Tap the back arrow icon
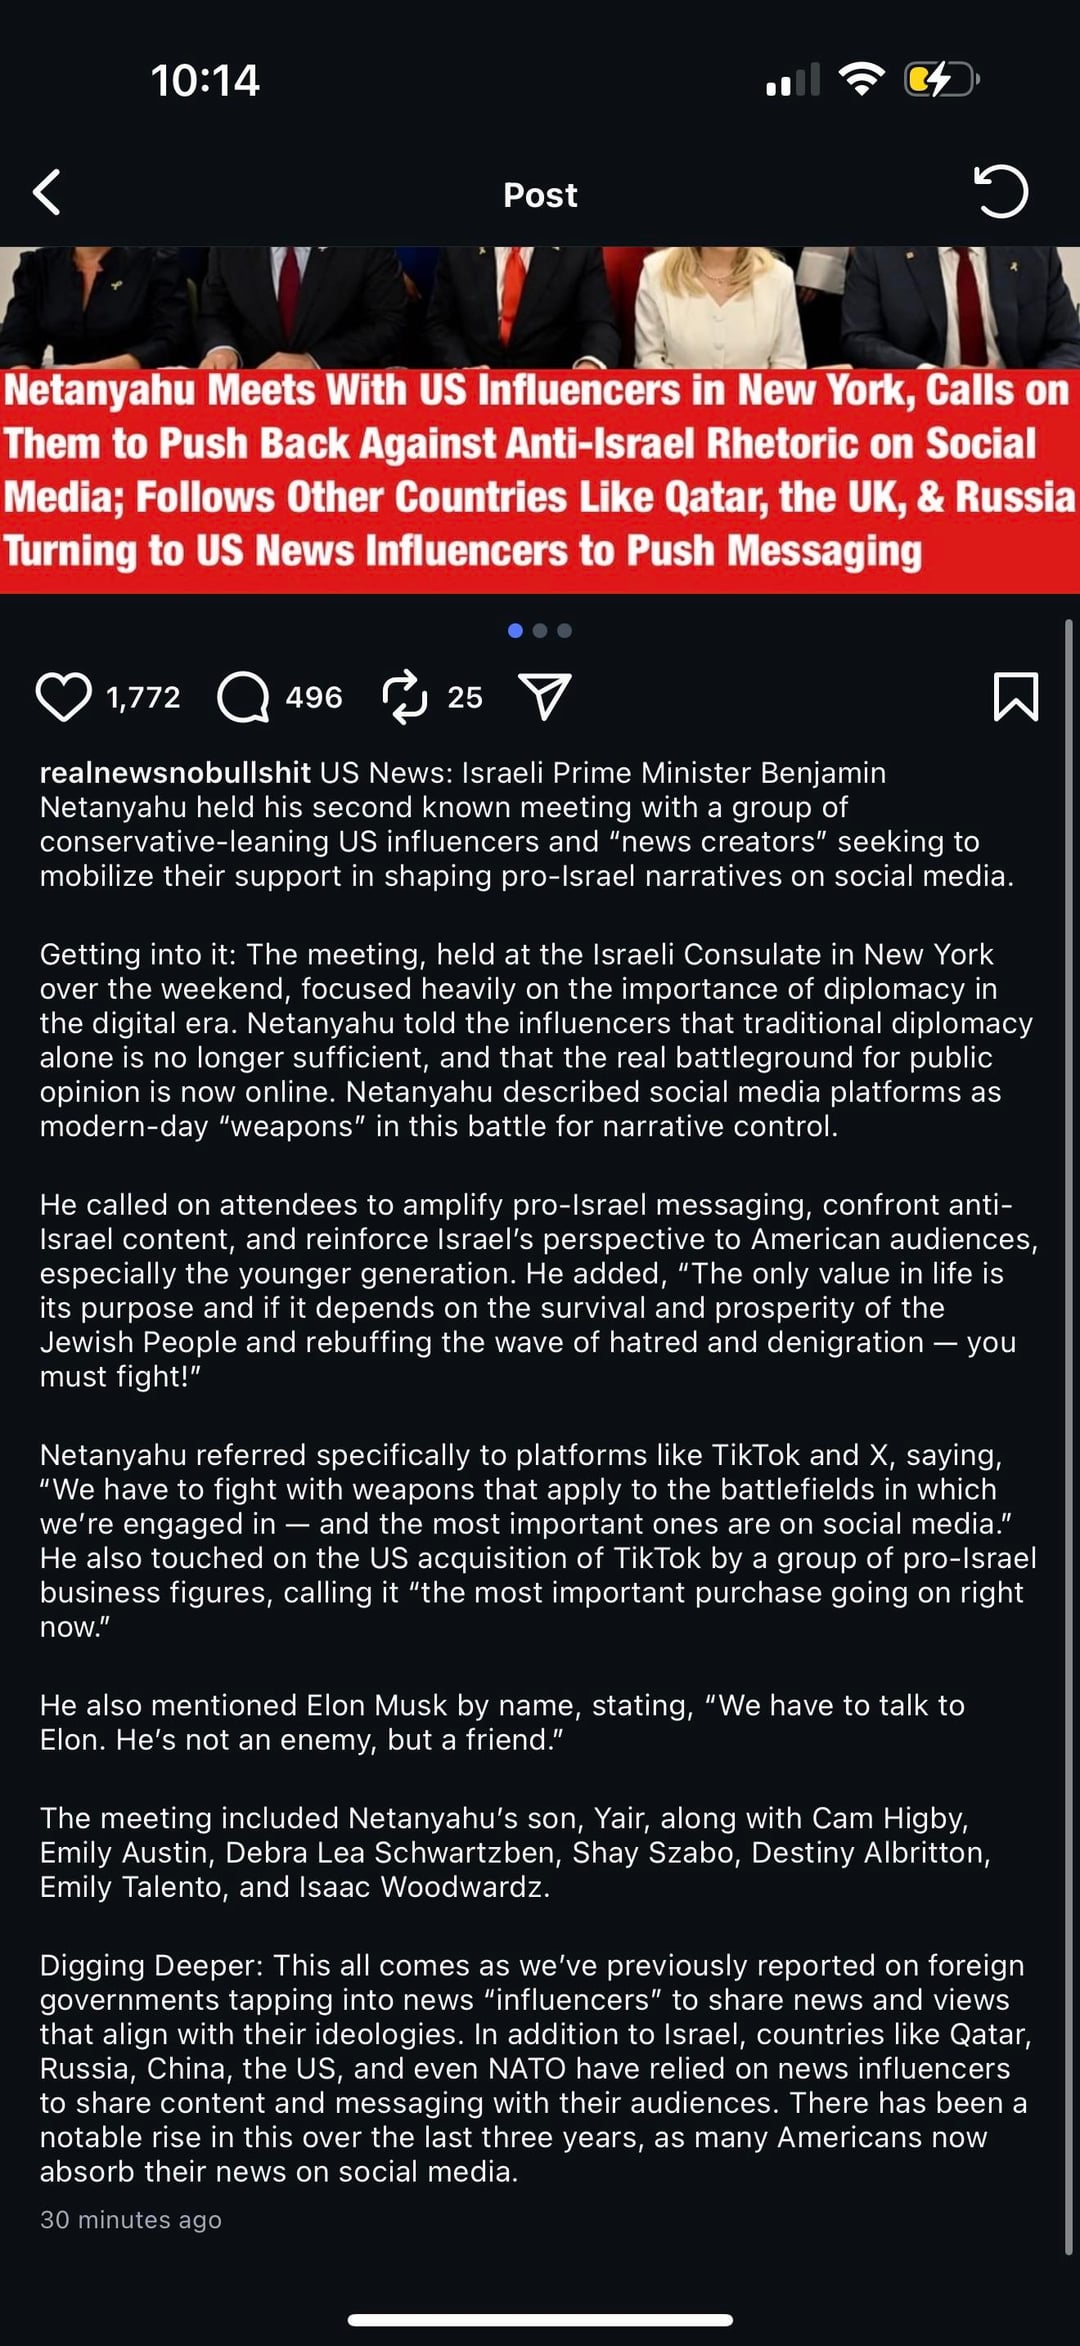The width and height of the screenshot is (1080, 2346). click(x=47, y=192)
